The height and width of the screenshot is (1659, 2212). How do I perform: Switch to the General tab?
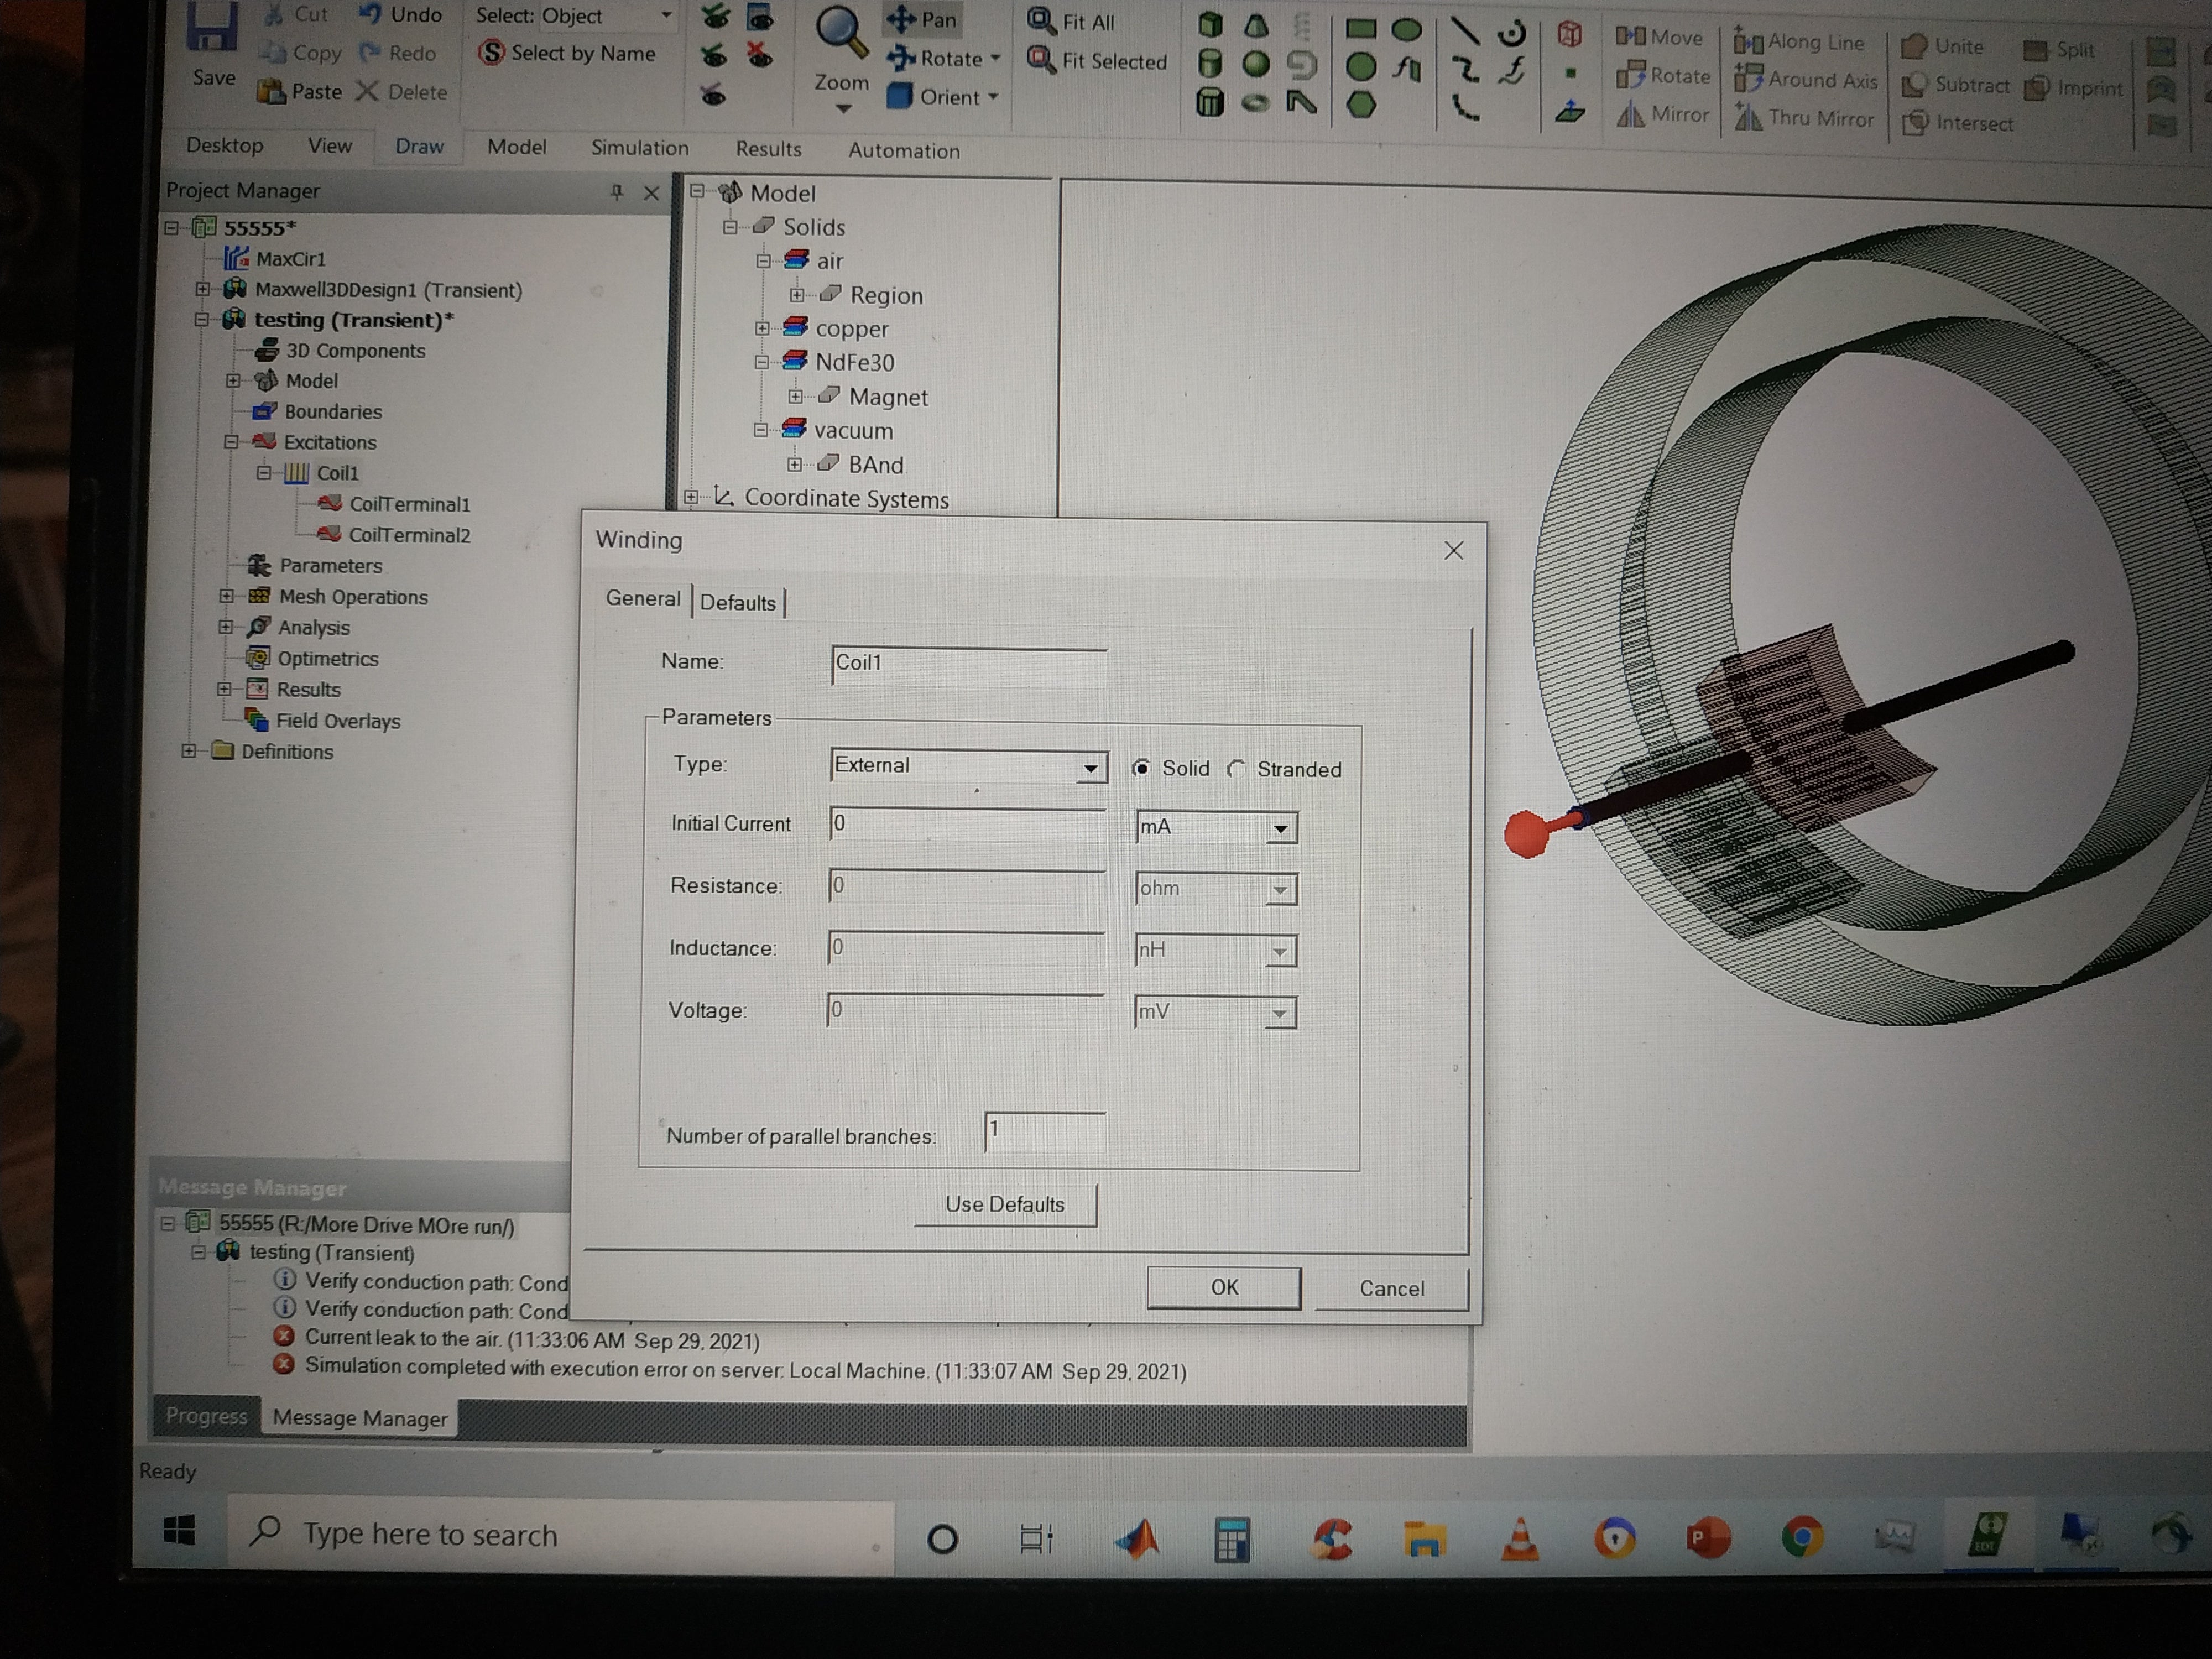pyautogui.click(x=643, y=598)
